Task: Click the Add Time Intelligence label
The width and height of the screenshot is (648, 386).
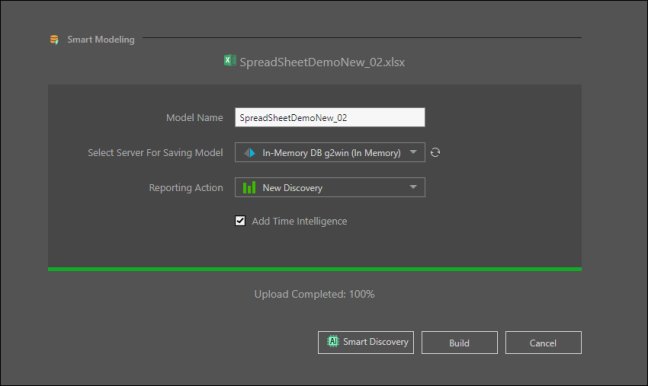Action: [299, 221]
